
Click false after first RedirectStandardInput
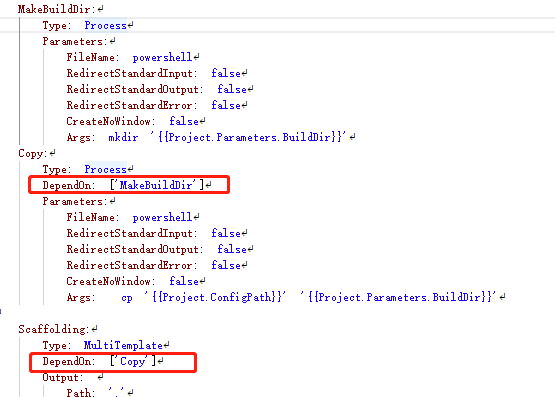pyautogui.click(x=226, y=73)
